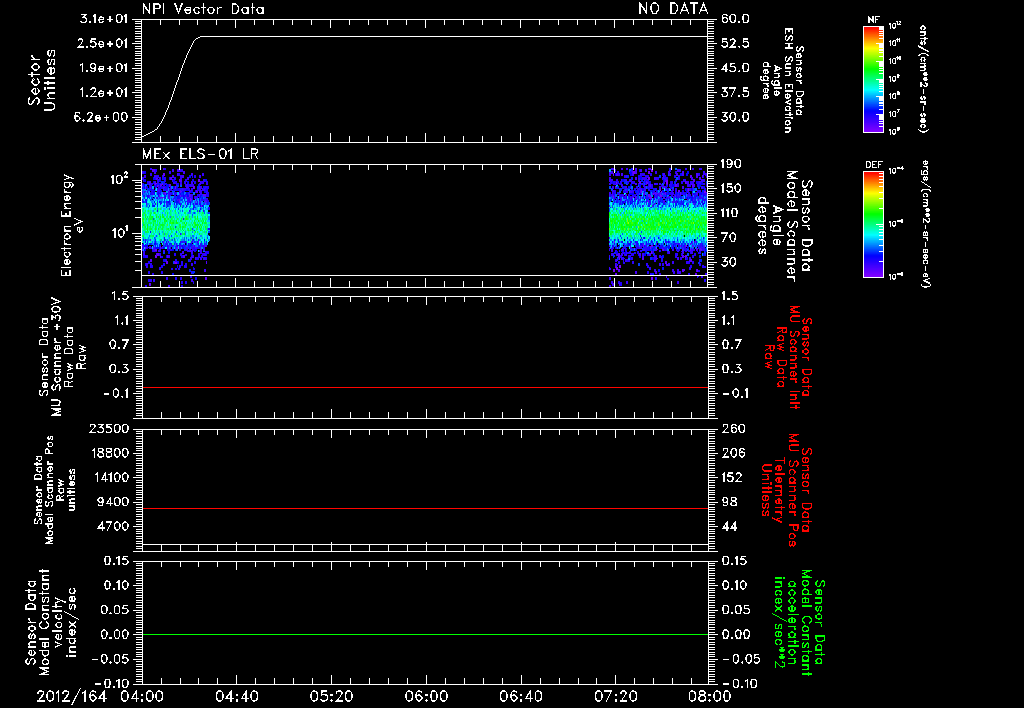1024x708 pixels.
Task: Click the green "Model Constant acceleration" title
Action: pyautogui.click(x=799, y=622)
